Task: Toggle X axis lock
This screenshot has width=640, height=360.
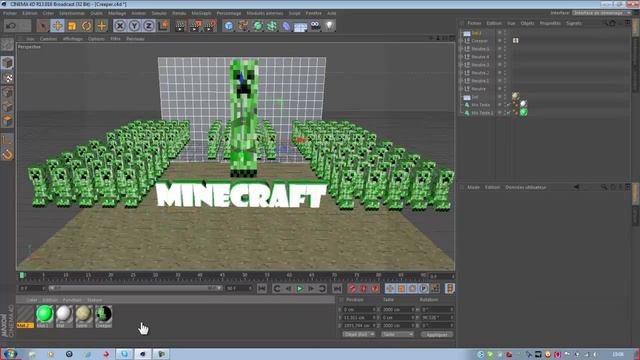Action: coord(120,26)
